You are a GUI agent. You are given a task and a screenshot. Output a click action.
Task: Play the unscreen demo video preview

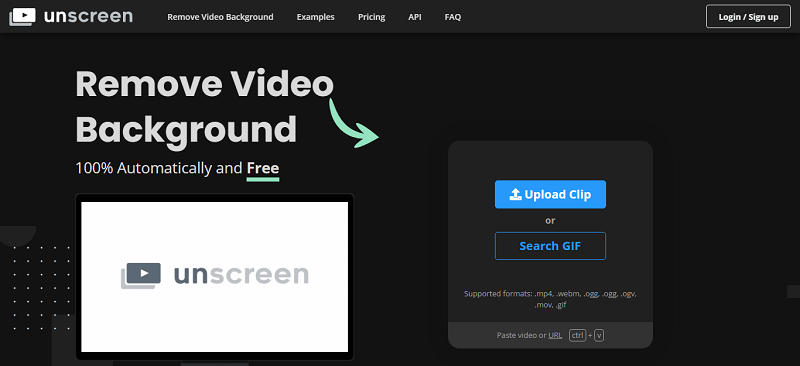(x=214, y=277)
